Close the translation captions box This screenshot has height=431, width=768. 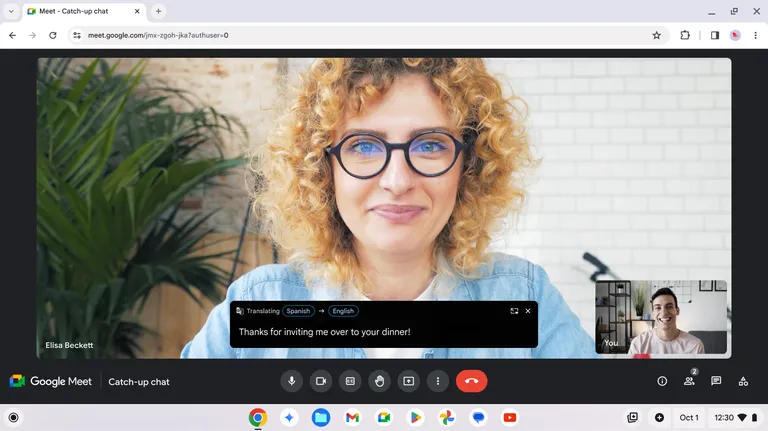pos(528,311)
